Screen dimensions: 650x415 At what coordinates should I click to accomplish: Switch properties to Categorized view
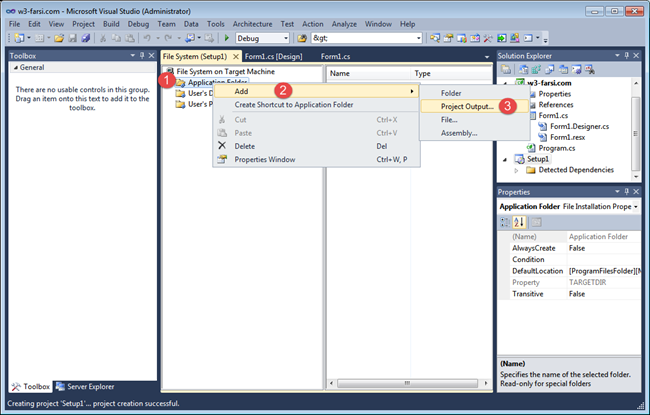(x=505, y=223)
